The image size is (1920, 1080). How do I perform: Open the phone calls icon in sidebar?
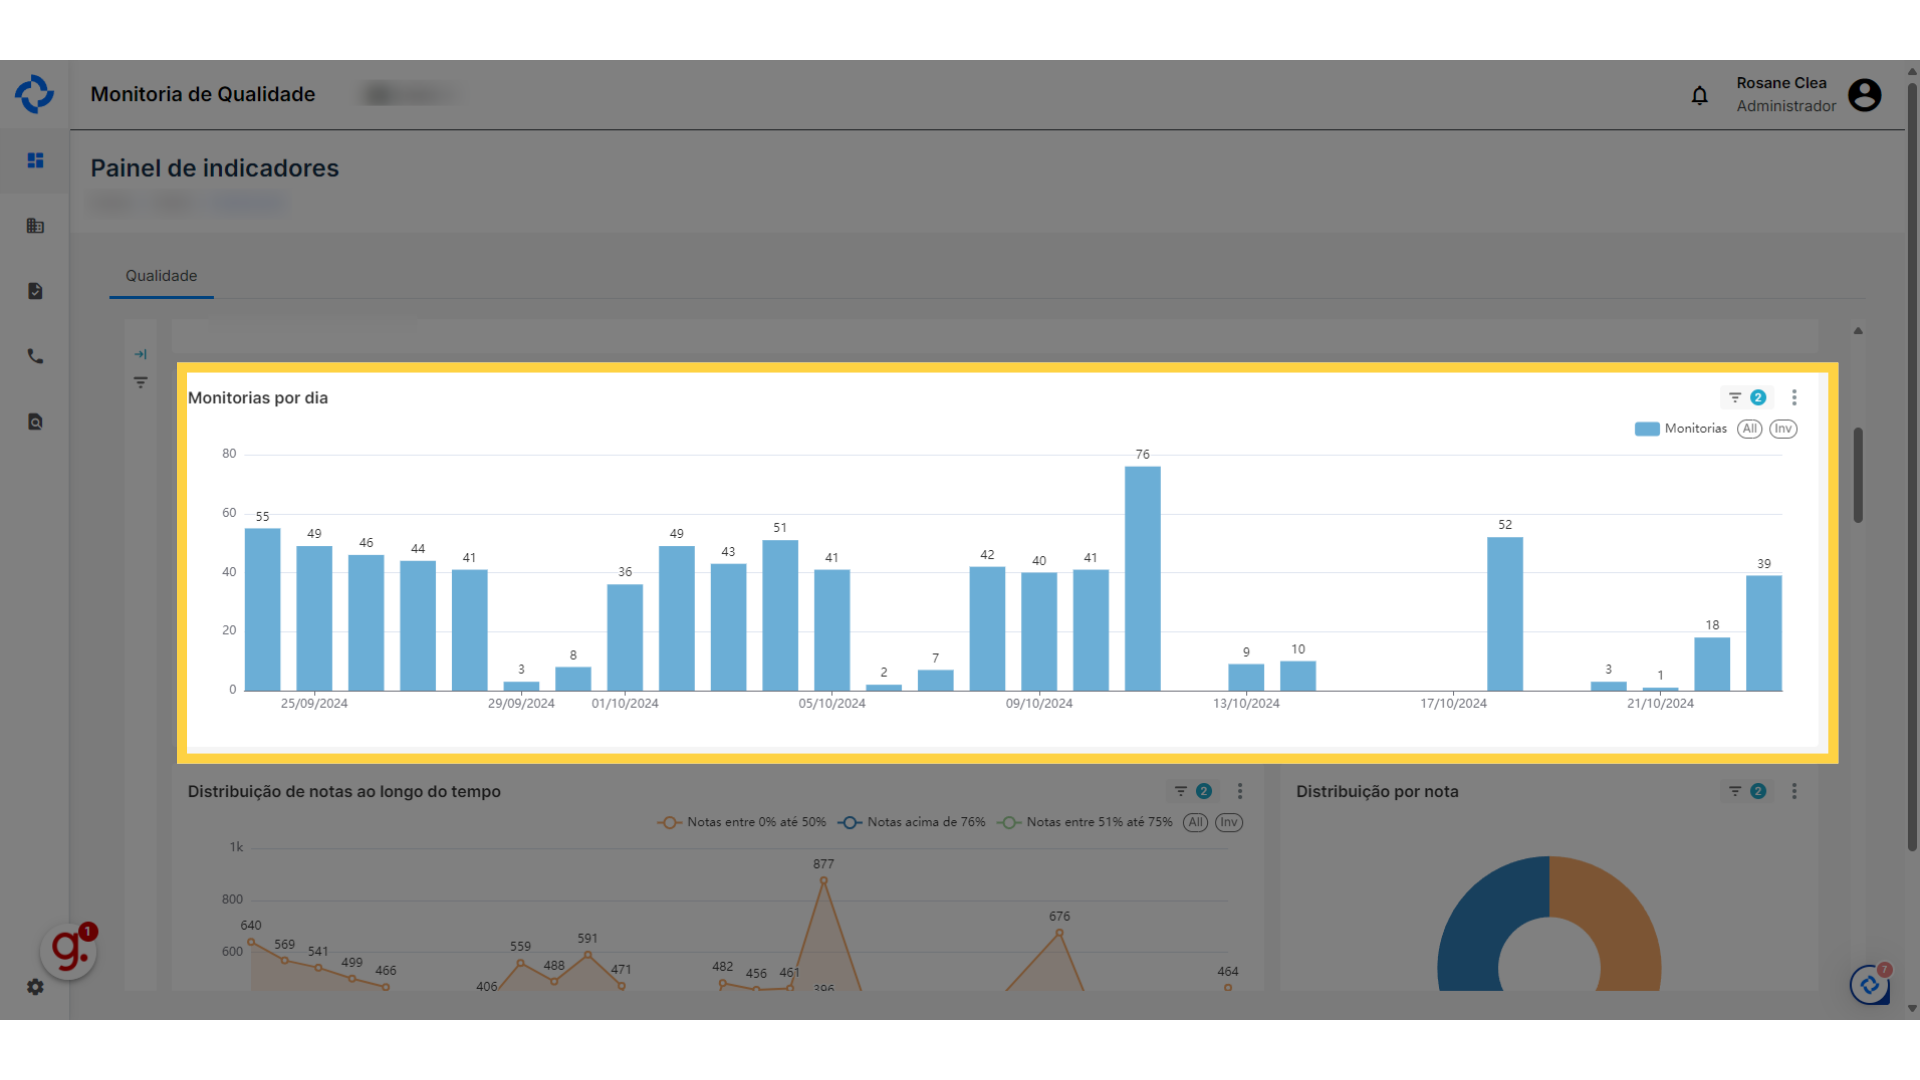coord(35,356)
